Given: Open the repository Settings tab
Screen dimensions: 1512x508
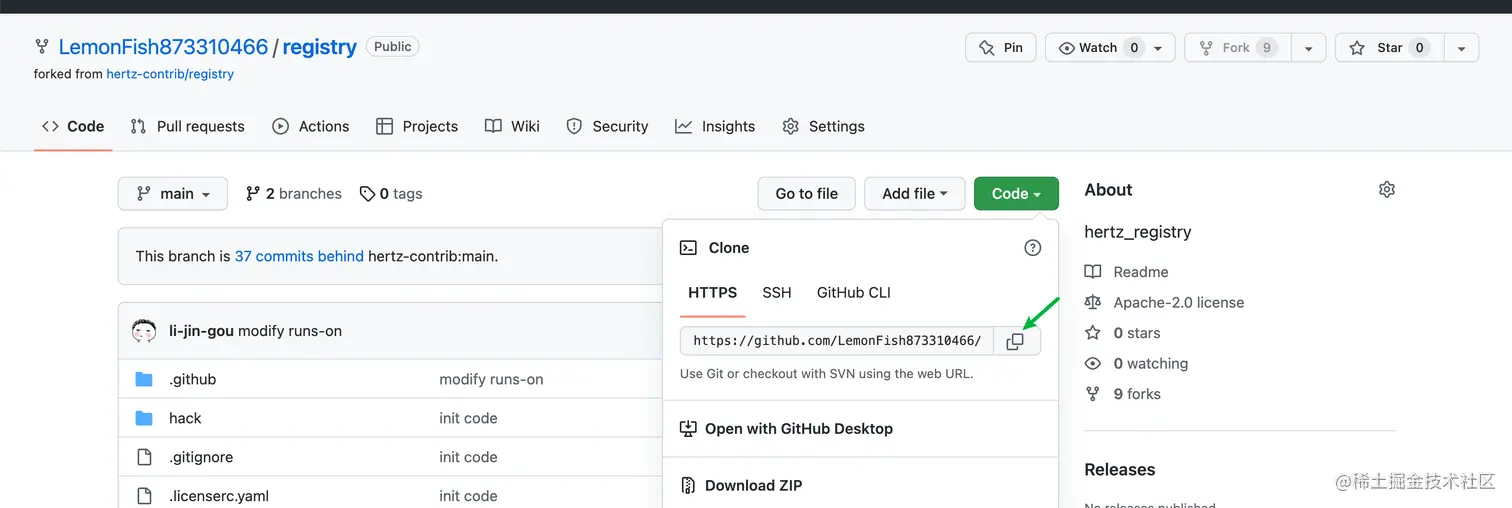Looking at the screenshot, I should point(823,126).
